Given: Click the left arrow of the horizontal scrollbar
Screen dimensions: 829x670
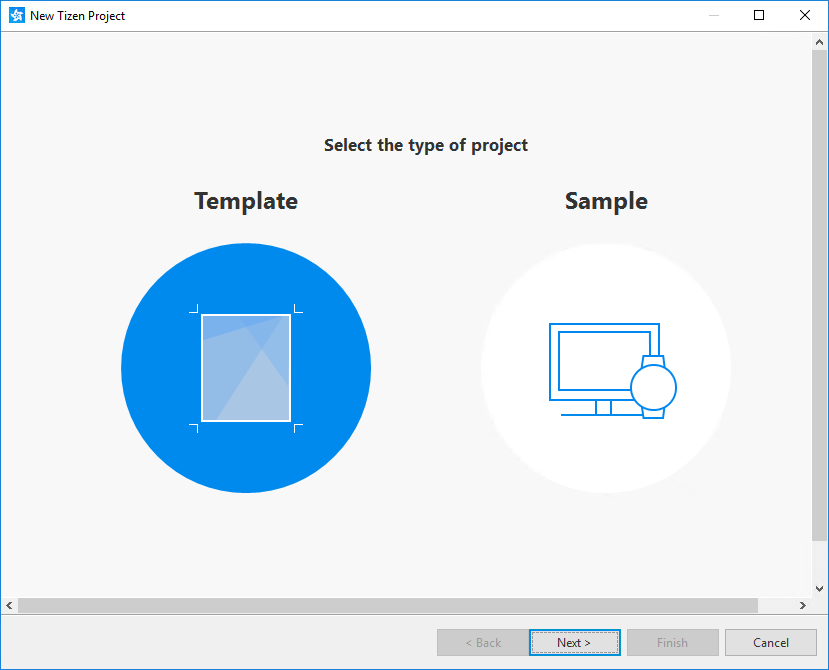Looking at the screenshot, I should [x=8, y=605].
